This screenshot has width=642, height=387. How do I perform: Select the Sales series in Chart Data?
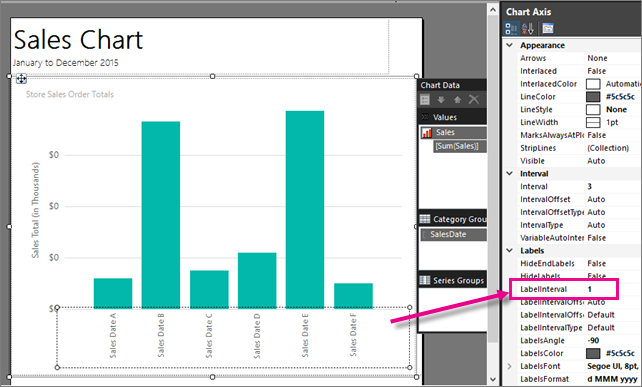pyautogui.click(x=454, y=132)
